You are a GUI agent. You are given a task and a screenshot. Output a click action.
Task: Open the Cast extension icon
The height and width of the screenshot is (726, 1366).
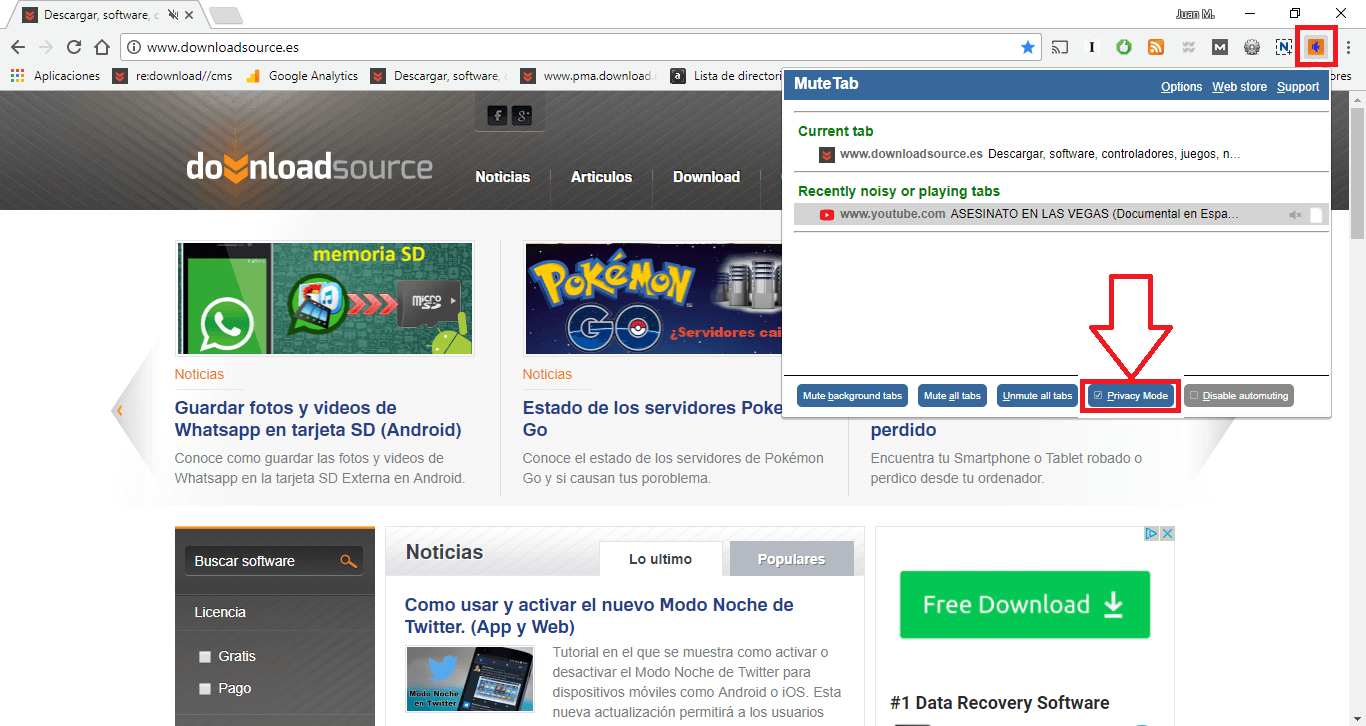1060,47
